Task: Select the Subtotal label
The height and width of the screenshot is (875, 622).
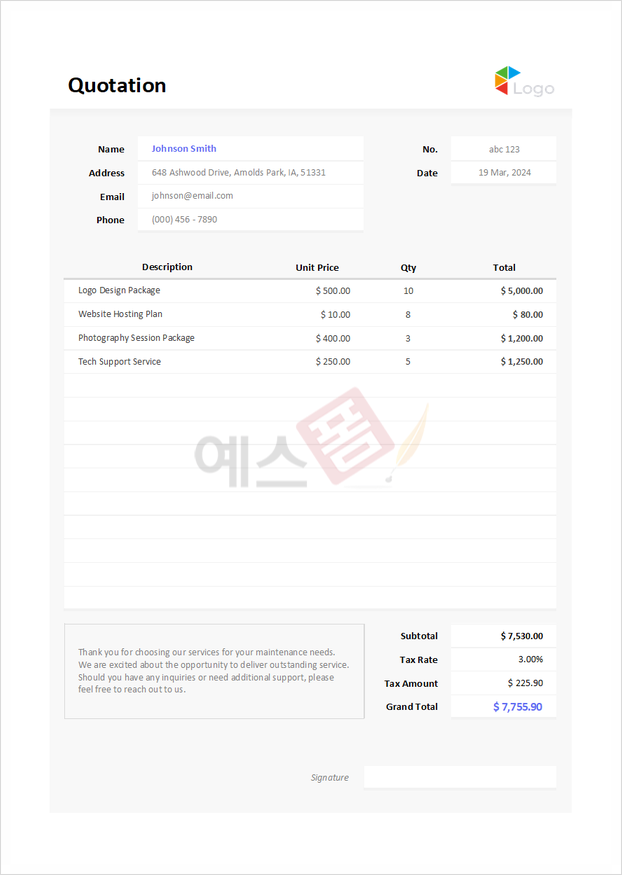Action: coord(419,636)
